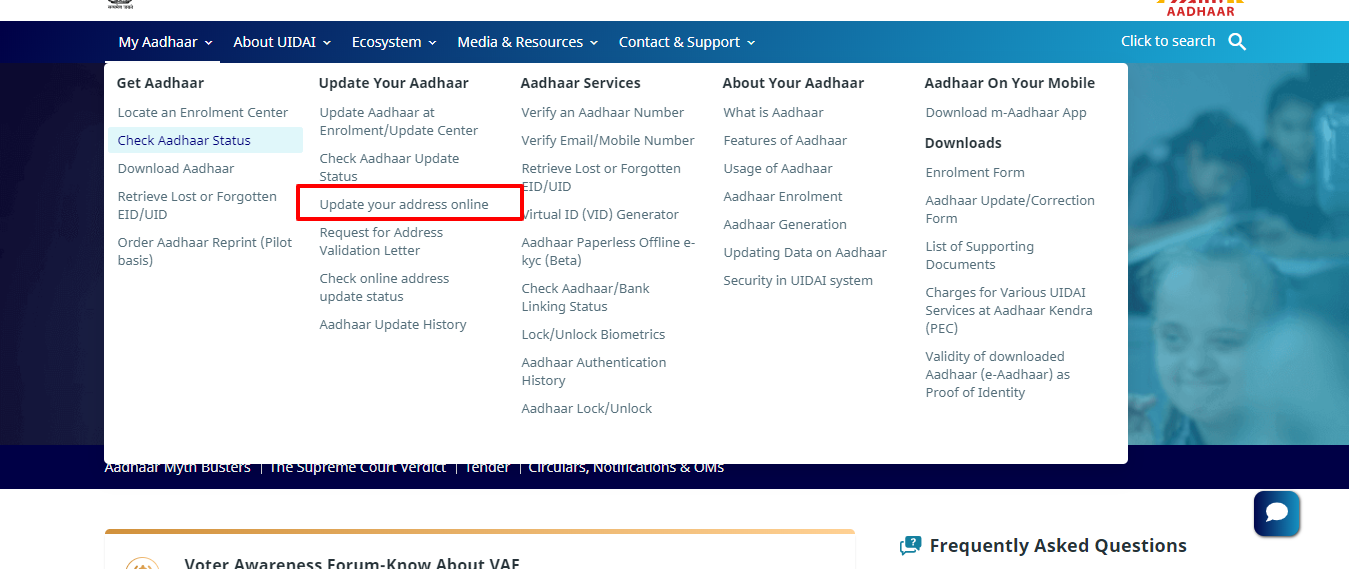Viewport: 1349px width, 569px height.
Task: Open Retrieve Lost or Forgotten EID/UID under Aadhaar Services
Action: point(601,178)
